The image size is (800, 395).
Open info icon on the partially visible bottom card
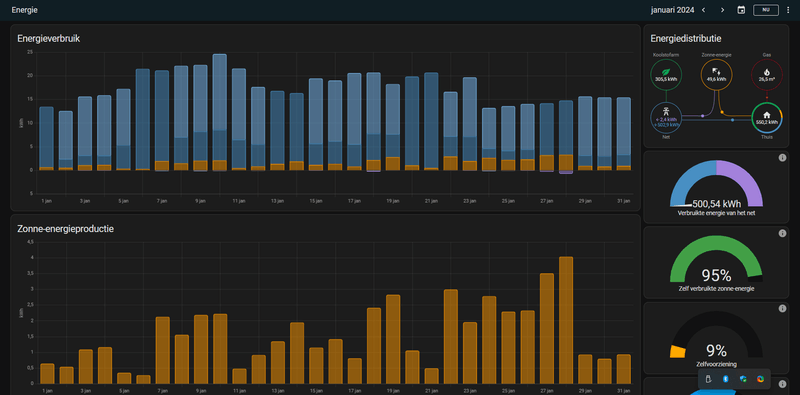pyautogui.click(x=782, y=384)
